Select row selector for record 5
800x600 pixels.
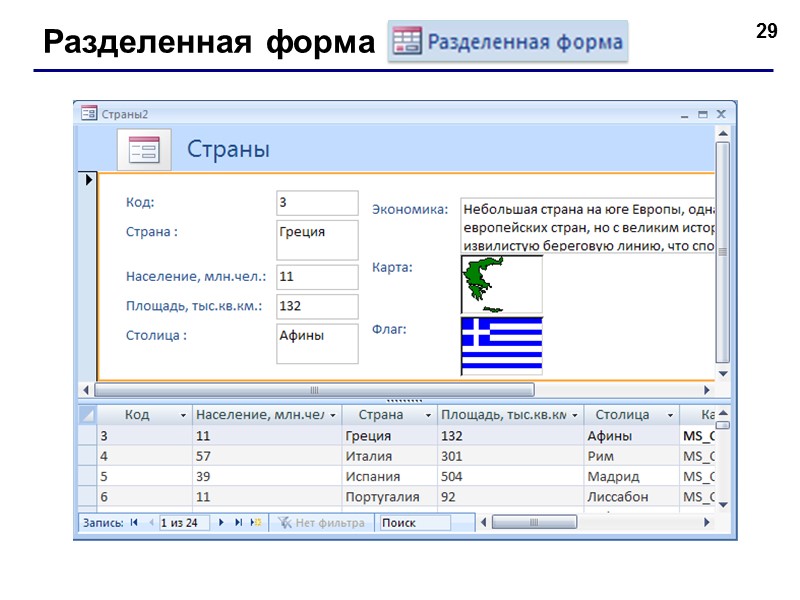click(88, 477)
